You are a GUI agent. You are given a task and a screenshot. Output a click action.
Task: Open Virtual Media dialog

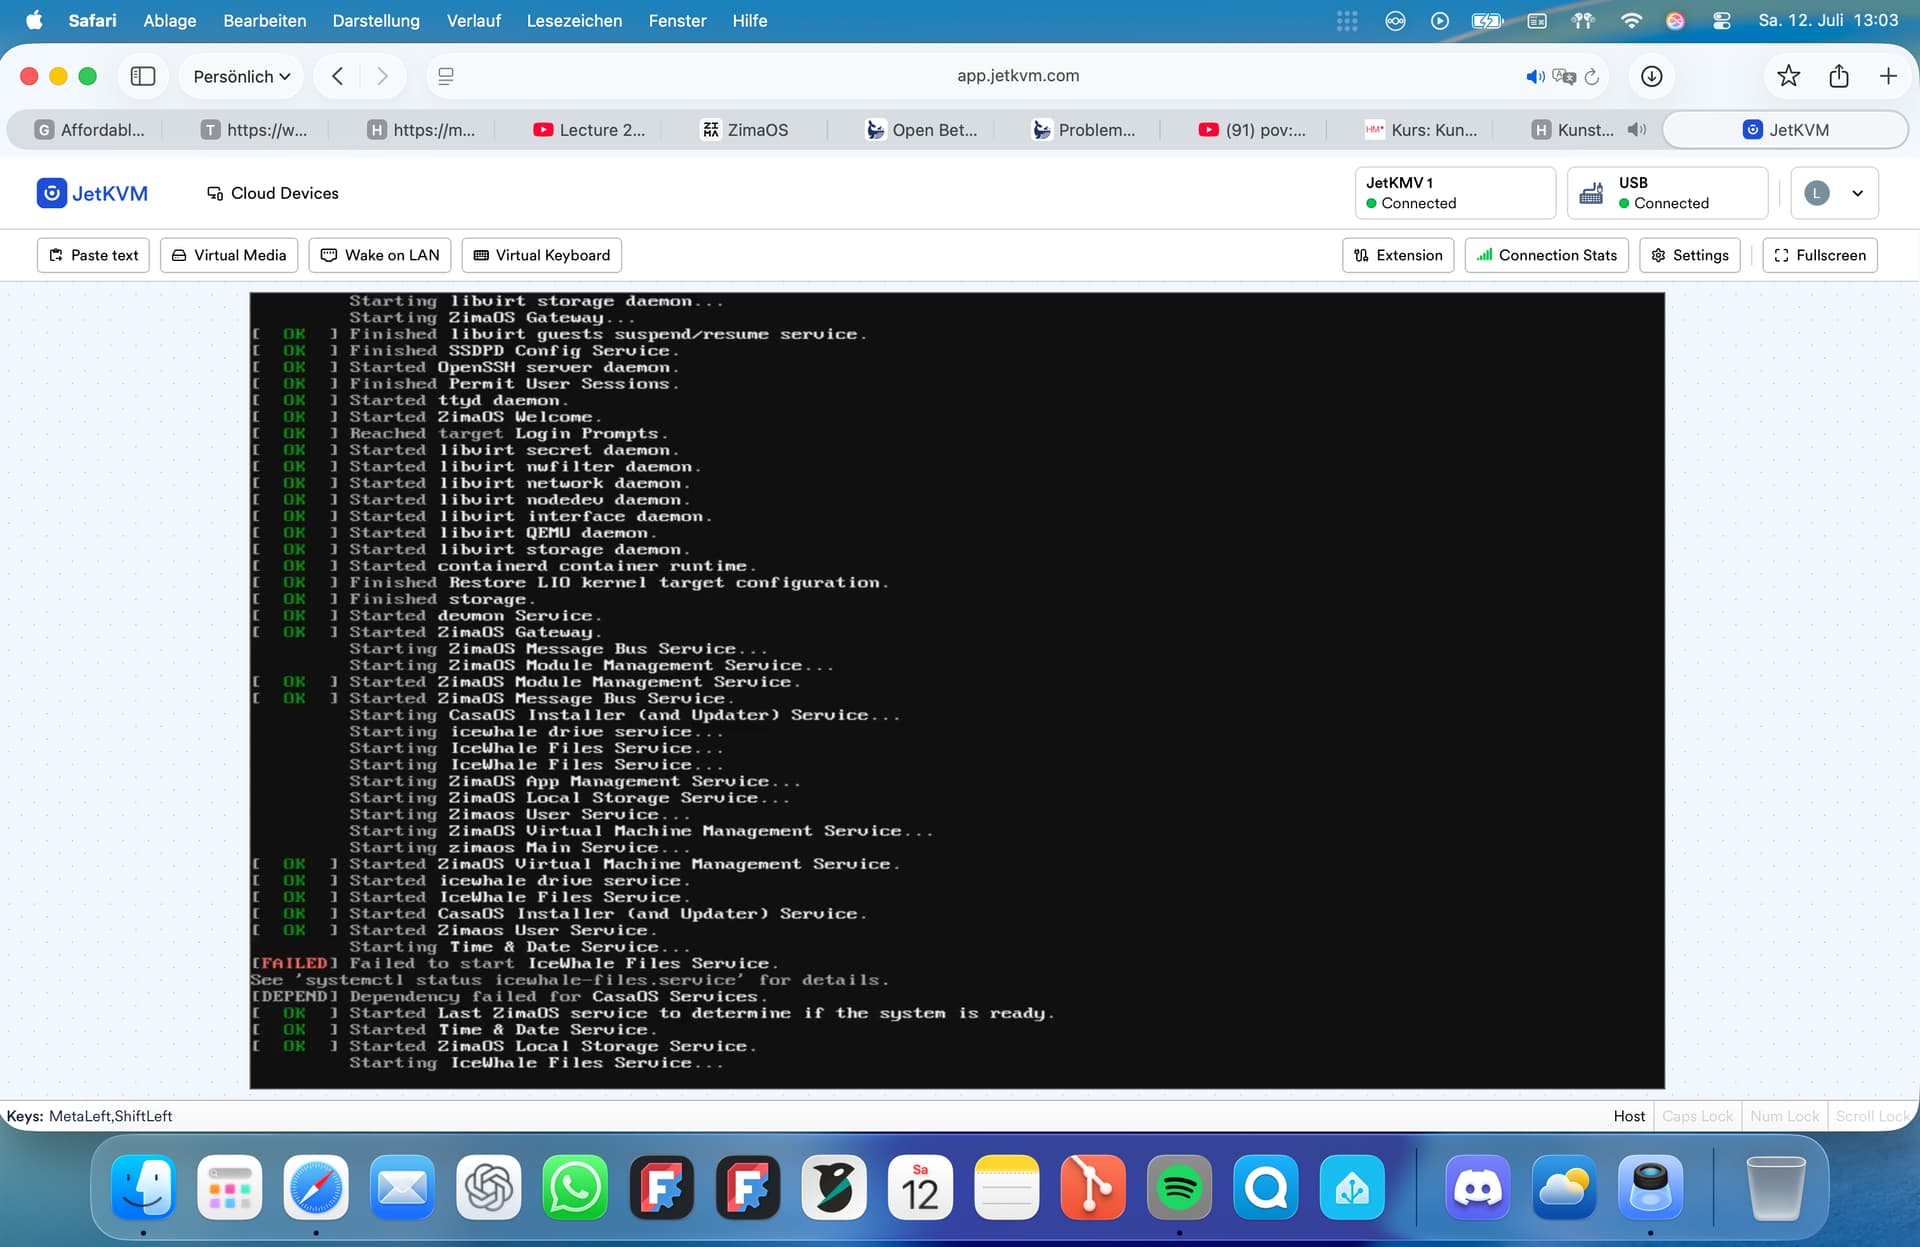229,255
